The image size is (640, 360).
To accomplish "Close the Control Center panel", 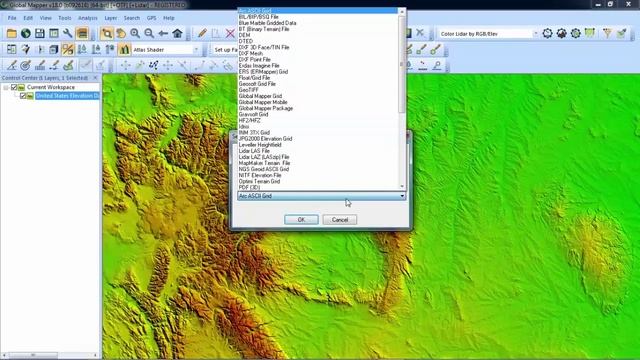I will (96, 78).
